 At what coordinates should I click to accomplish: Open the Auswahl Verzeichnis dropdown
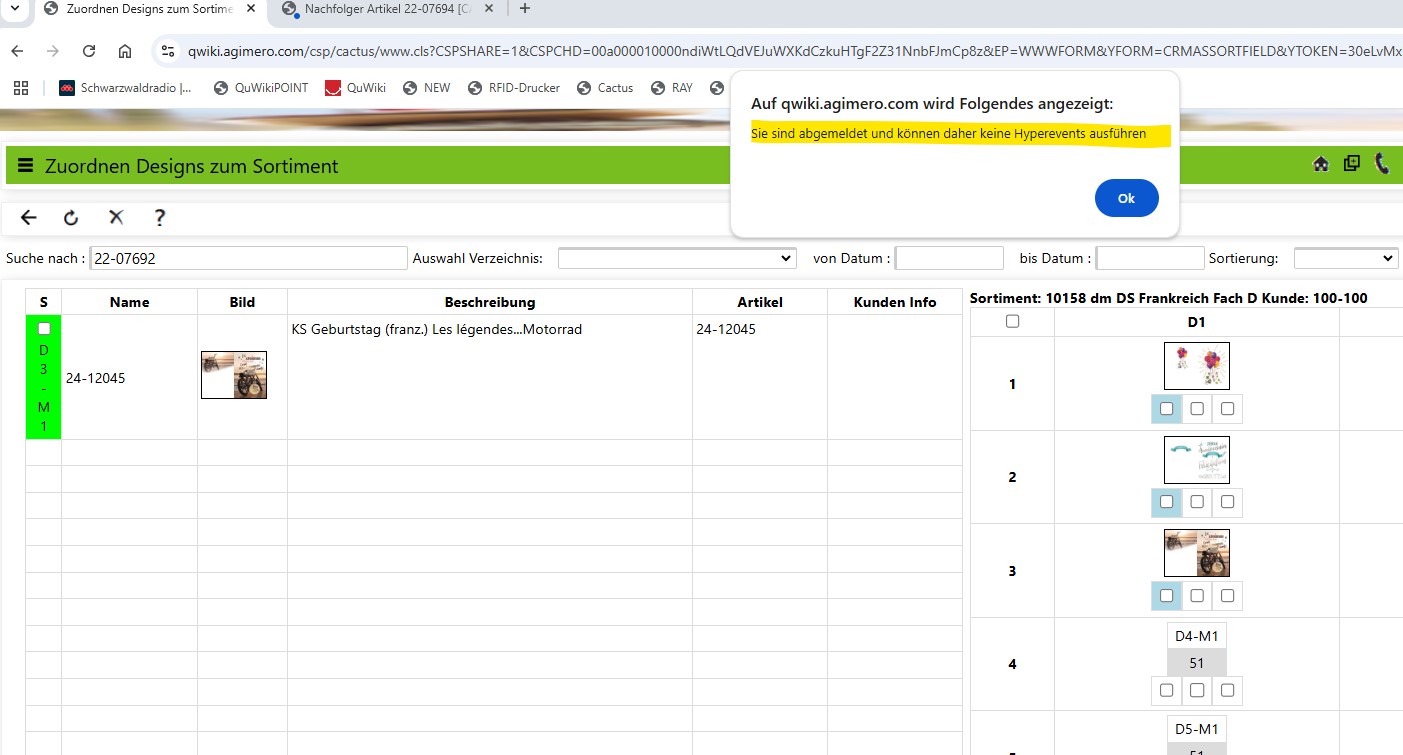click(x=677, y=258)
